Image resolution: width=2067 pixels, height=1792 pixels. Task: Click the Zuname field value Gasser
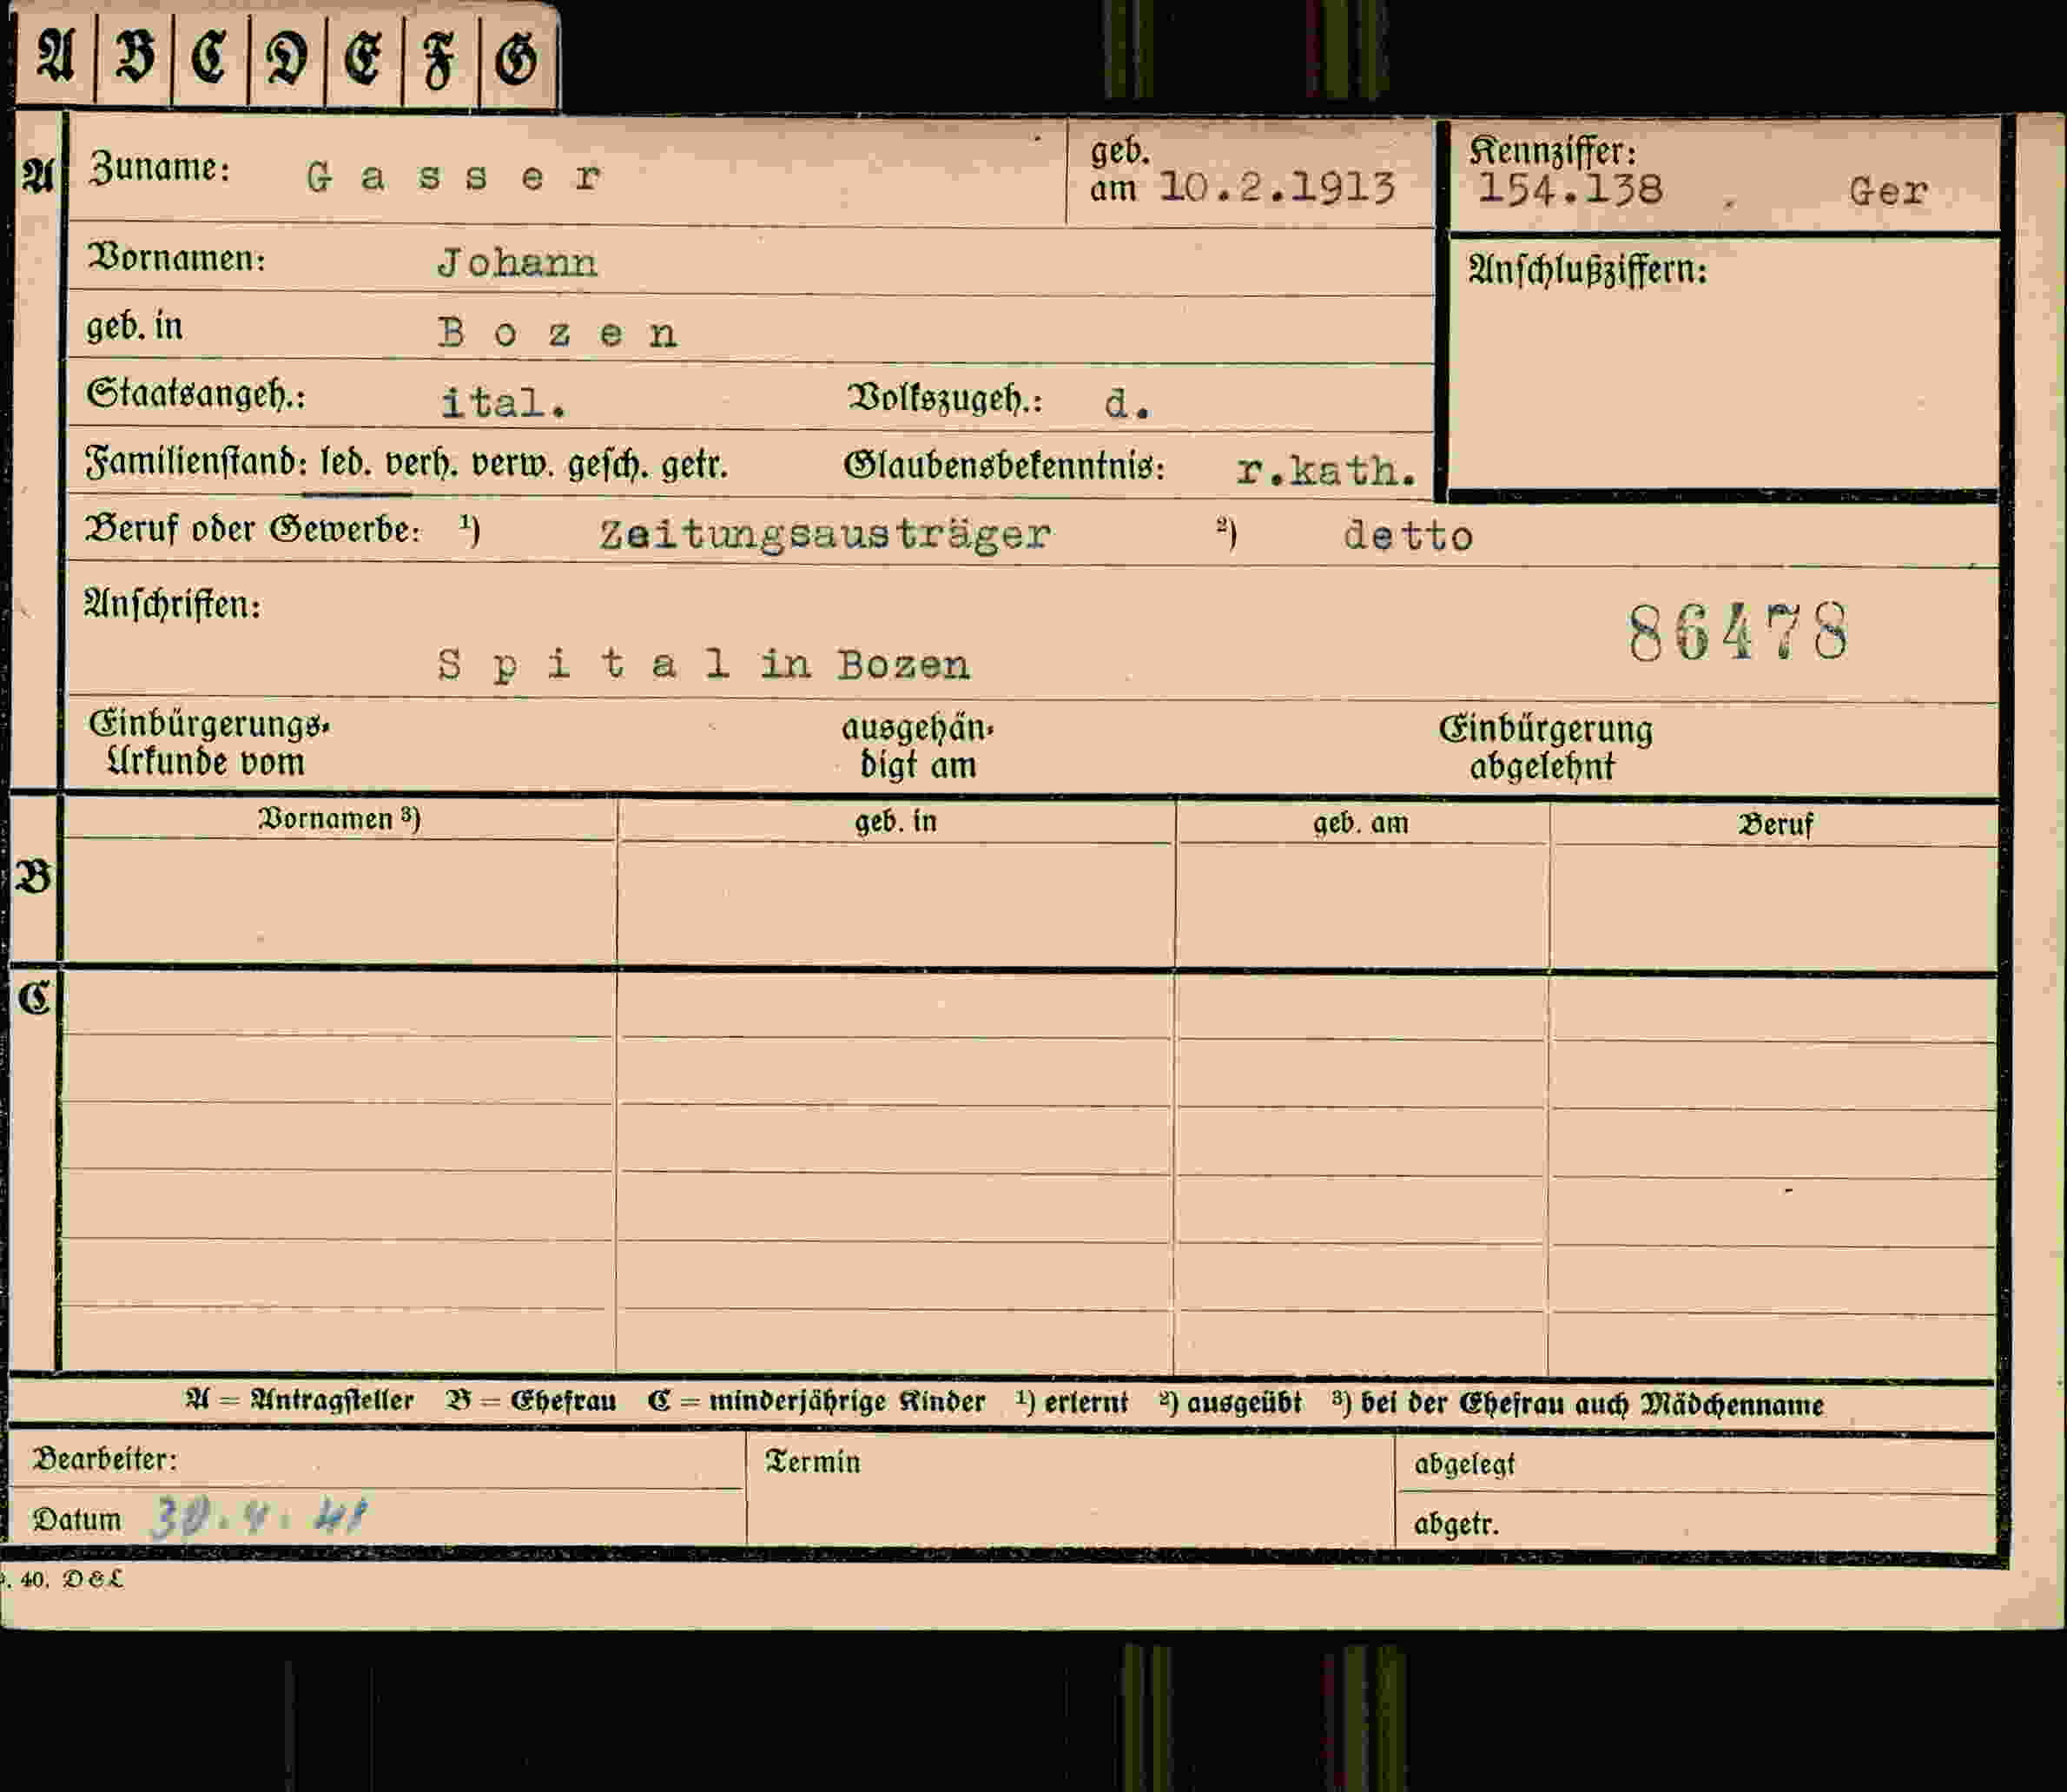tap(453, 177)
